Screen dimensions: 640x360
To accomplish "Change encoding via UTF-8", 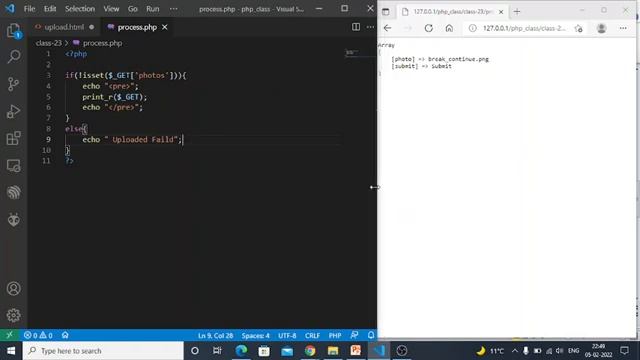I will click(x=287, y=336).
